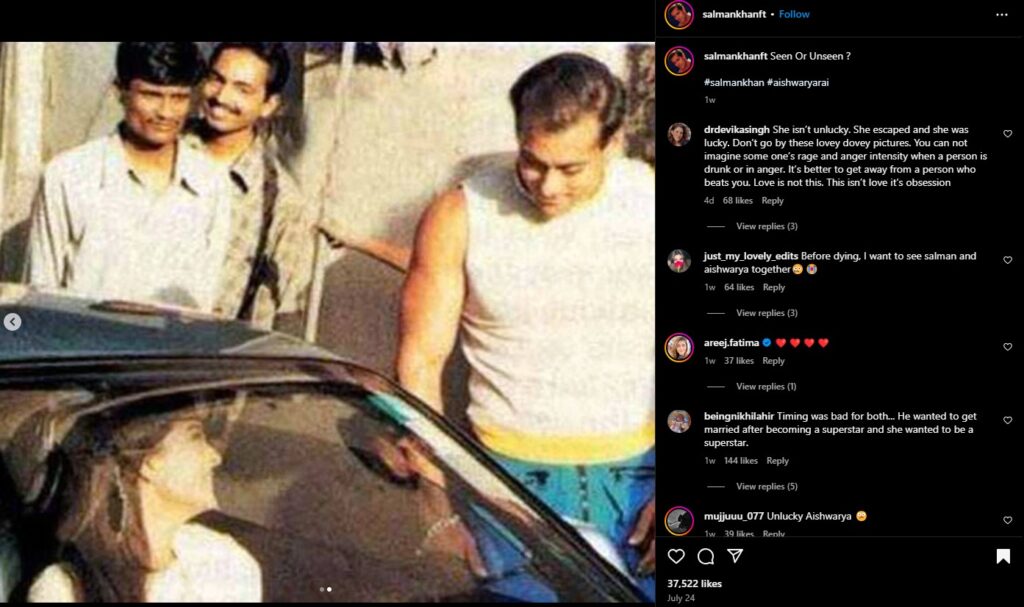Like drdevikasingh's comment
This screenshot has height=607, width=1024.
(1007, 134)
